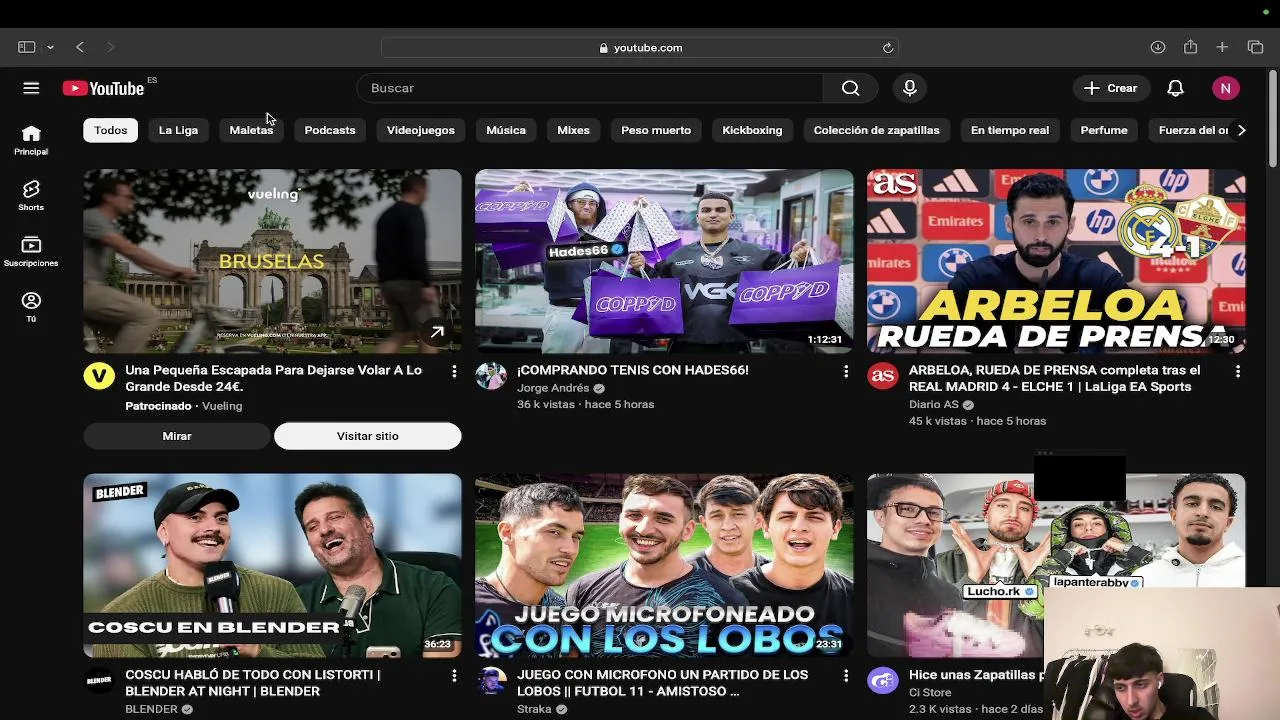Open the Con Los Lobos thumbnail
The image size is (1280, 720).
click(664, 566)
